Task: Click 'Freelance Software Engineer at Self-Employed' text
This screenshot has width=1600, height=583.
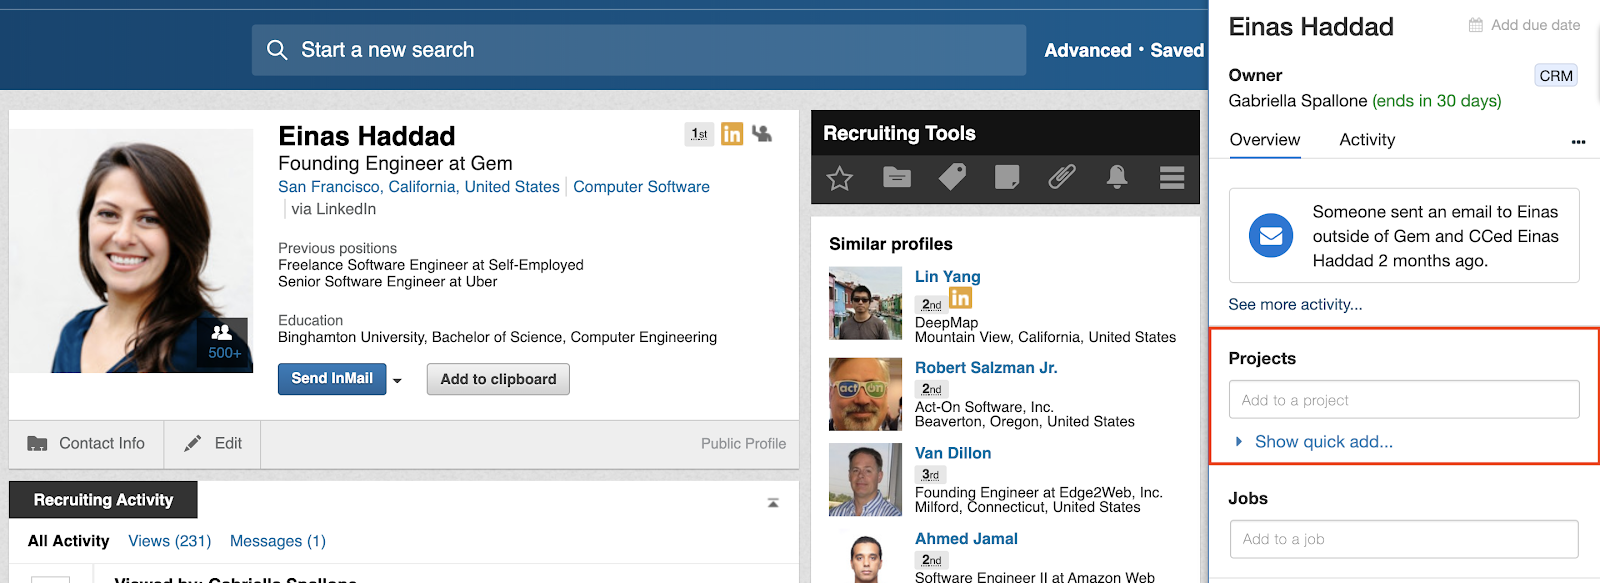Action: point(431,265)
